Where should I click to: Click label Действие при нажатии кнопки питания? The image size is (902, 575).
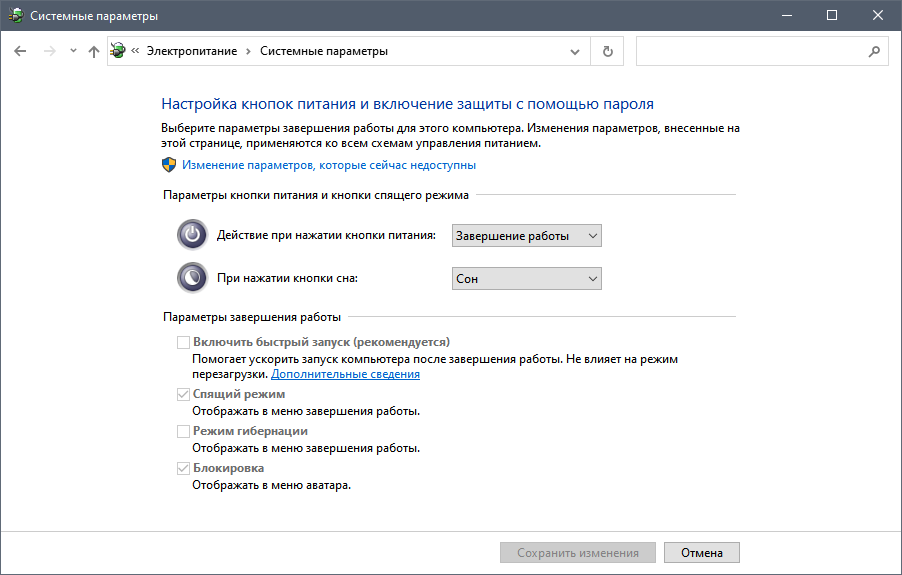click(326, 235)
